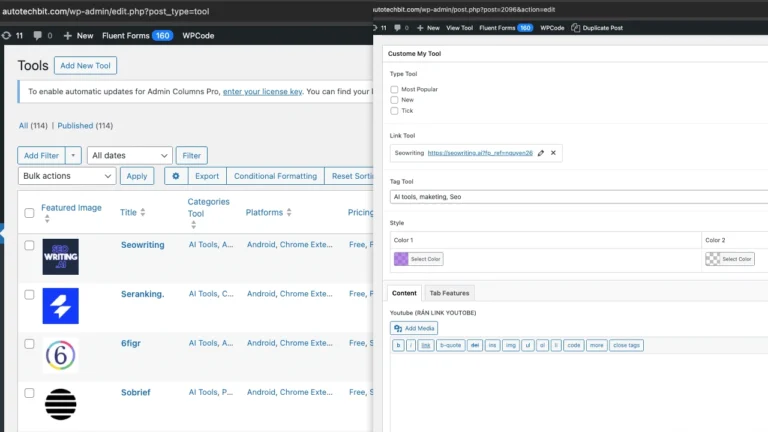Remove the Seowriting link with the X icon
768x432 pixels.
pos(553,153)
